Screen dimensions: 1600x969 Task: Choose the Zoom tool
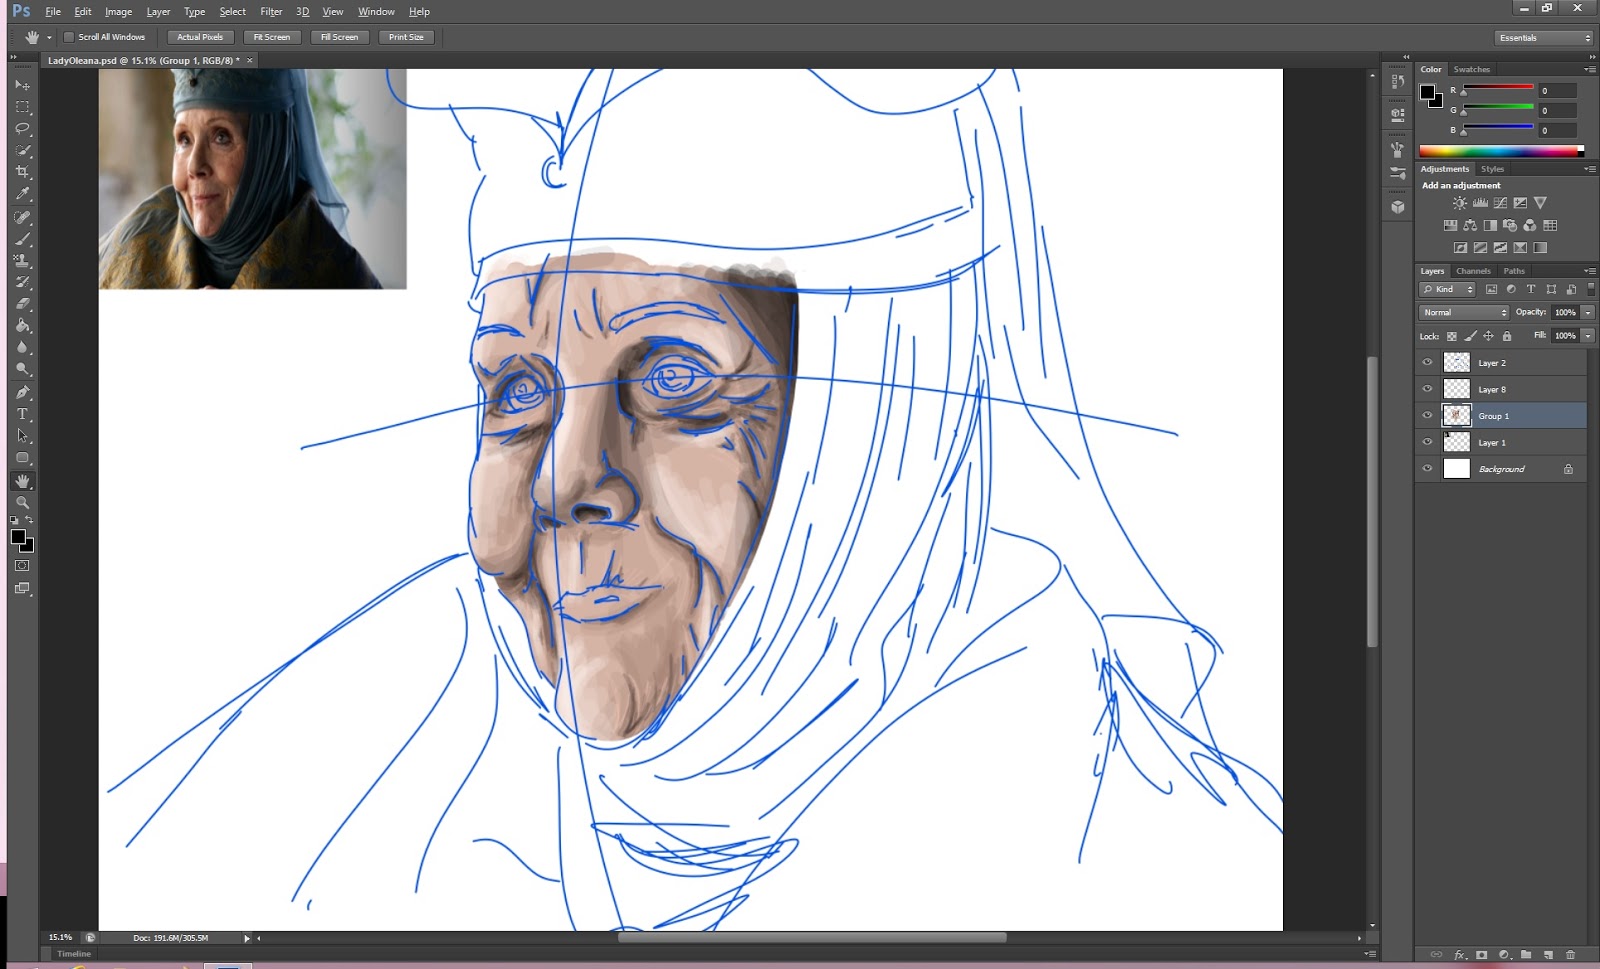point(23,503)
